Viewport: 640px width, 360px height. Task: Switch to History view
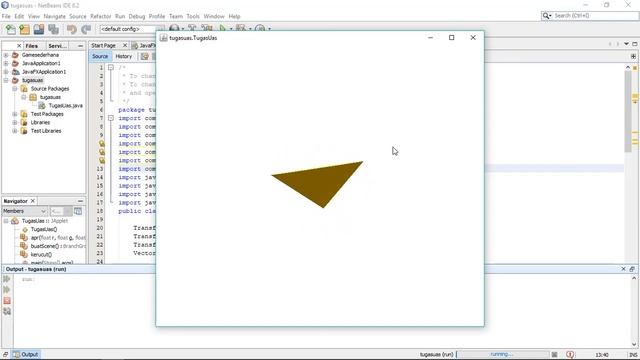coord(124,56)
